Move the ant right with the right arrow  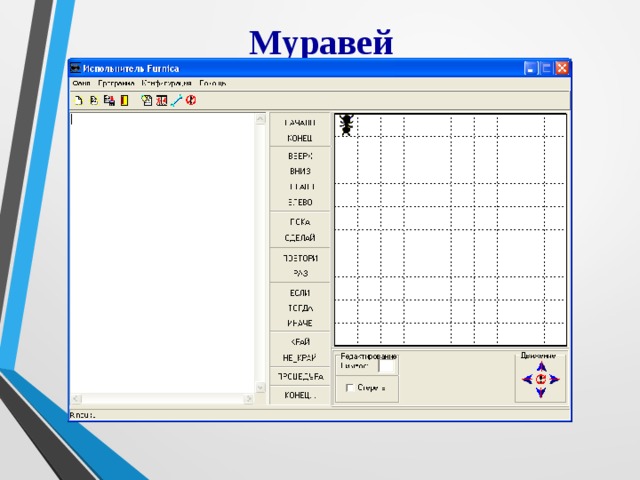[554, 379]
